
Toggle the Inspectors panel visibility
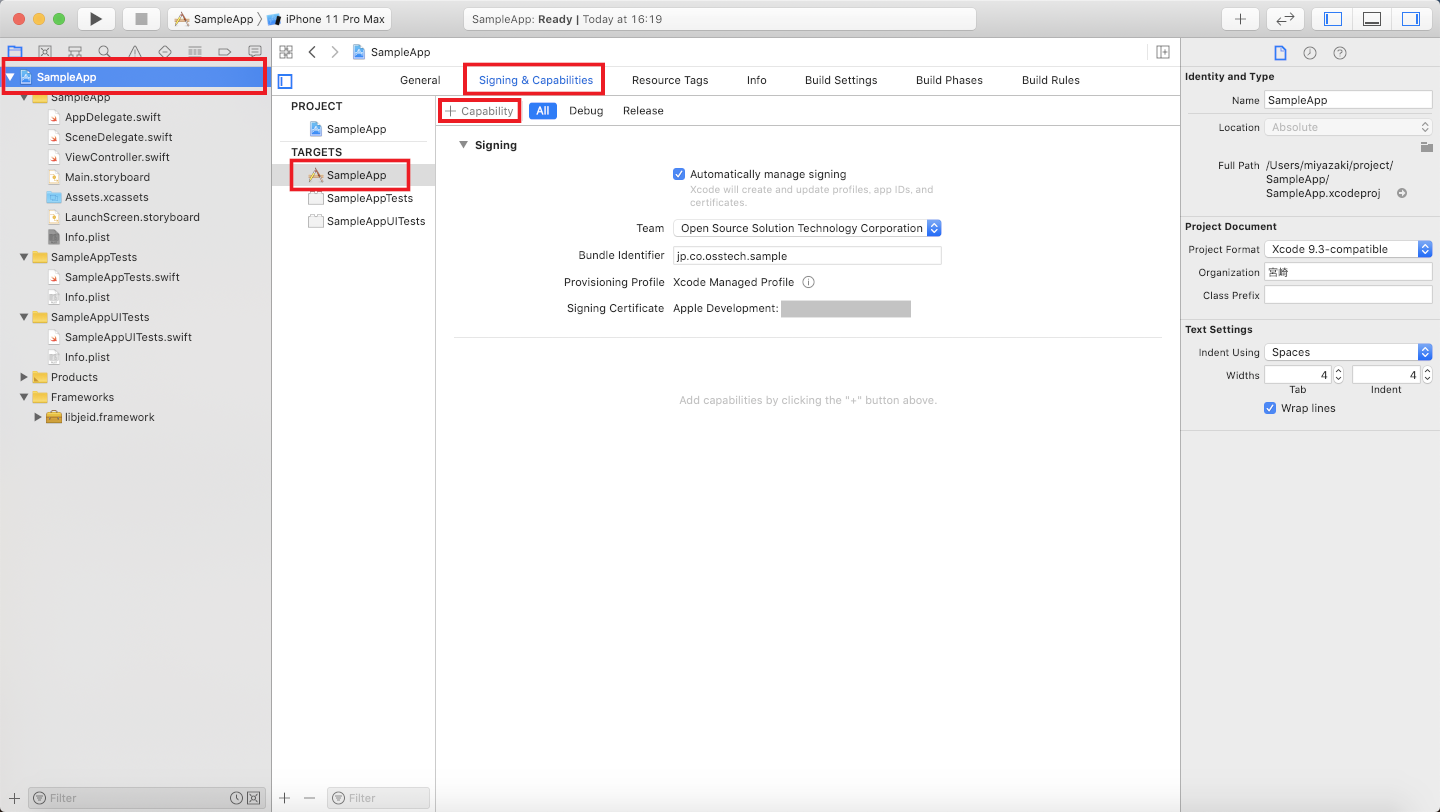[1411, 19]
